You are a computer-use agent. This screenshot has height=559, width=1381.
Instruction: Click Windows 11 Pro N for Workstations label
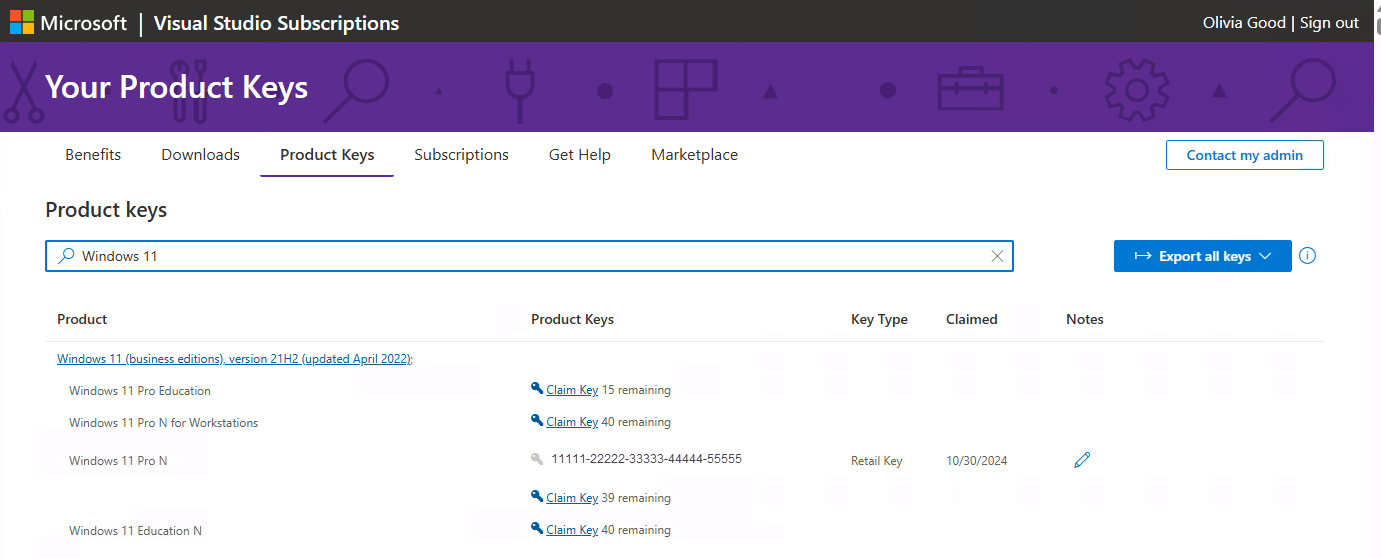163,423
